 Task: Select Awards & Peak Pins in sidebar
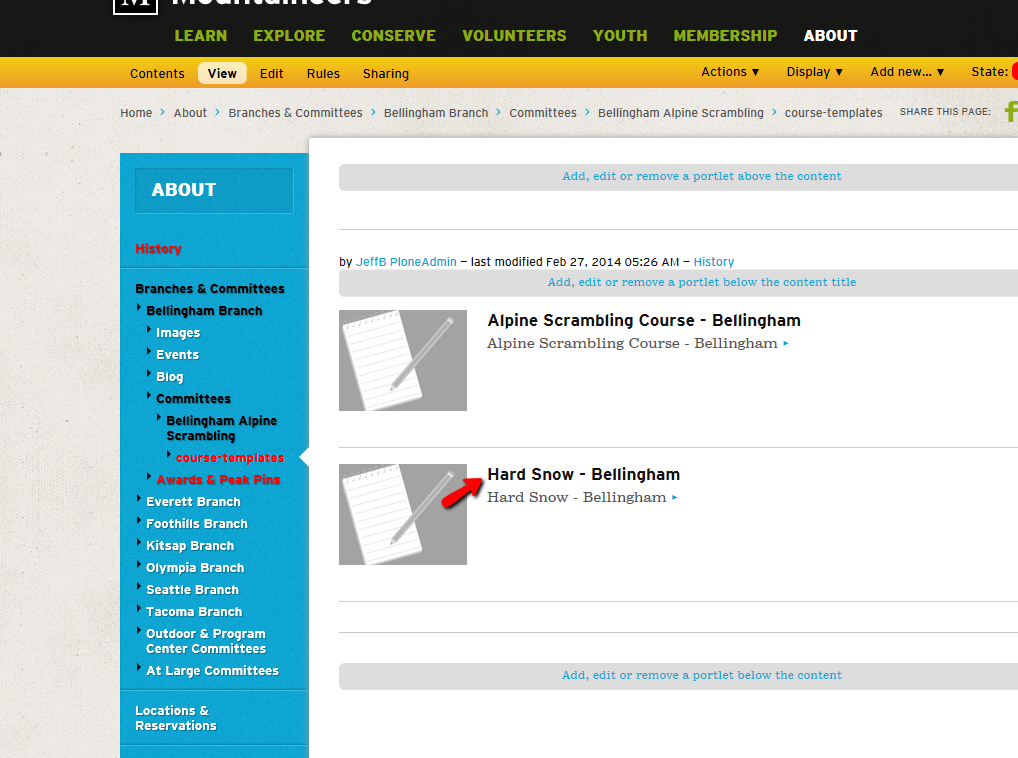(x=218, y=480)
